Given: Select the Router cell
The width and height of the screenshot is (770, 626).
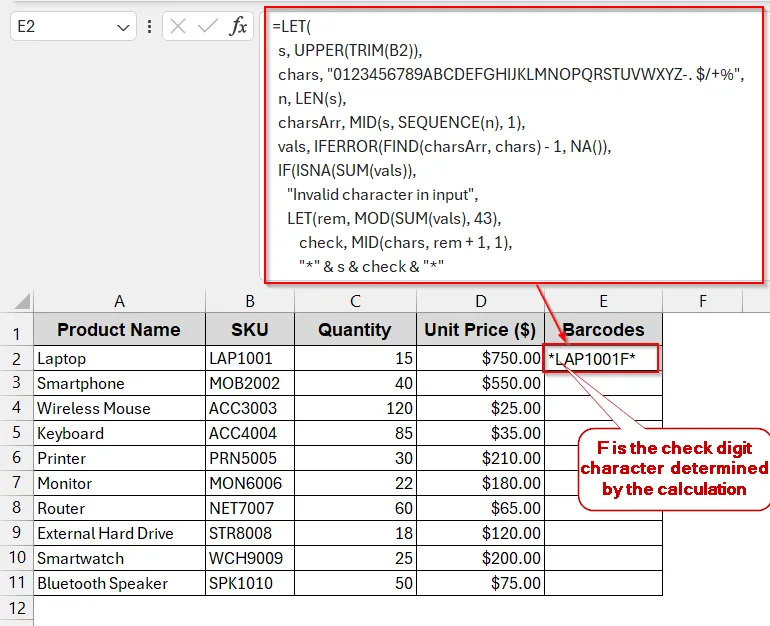Looking at the screenshot, I should (119, 509).
